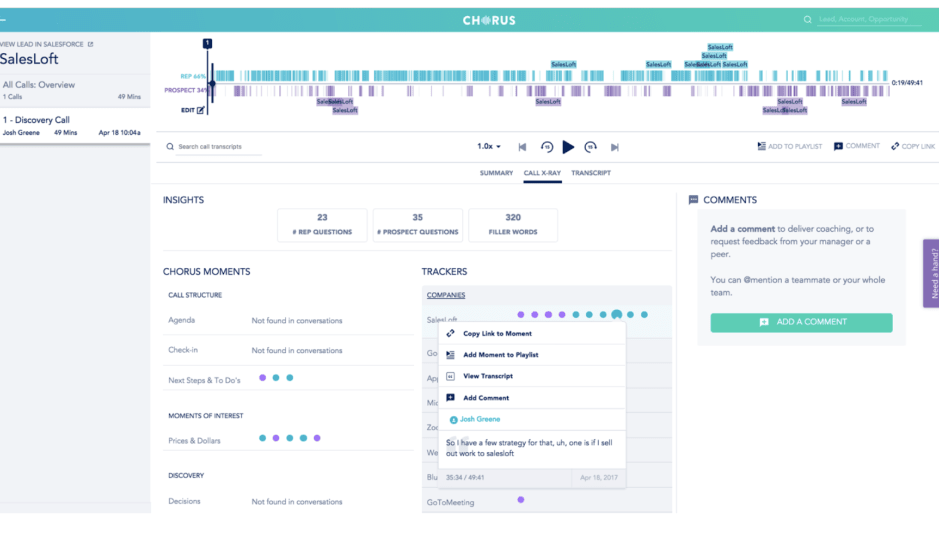This screenshot has width=939, height=541.
Task: Click first teal dot in Prices & Dollars
Action: tap(262, 438)
